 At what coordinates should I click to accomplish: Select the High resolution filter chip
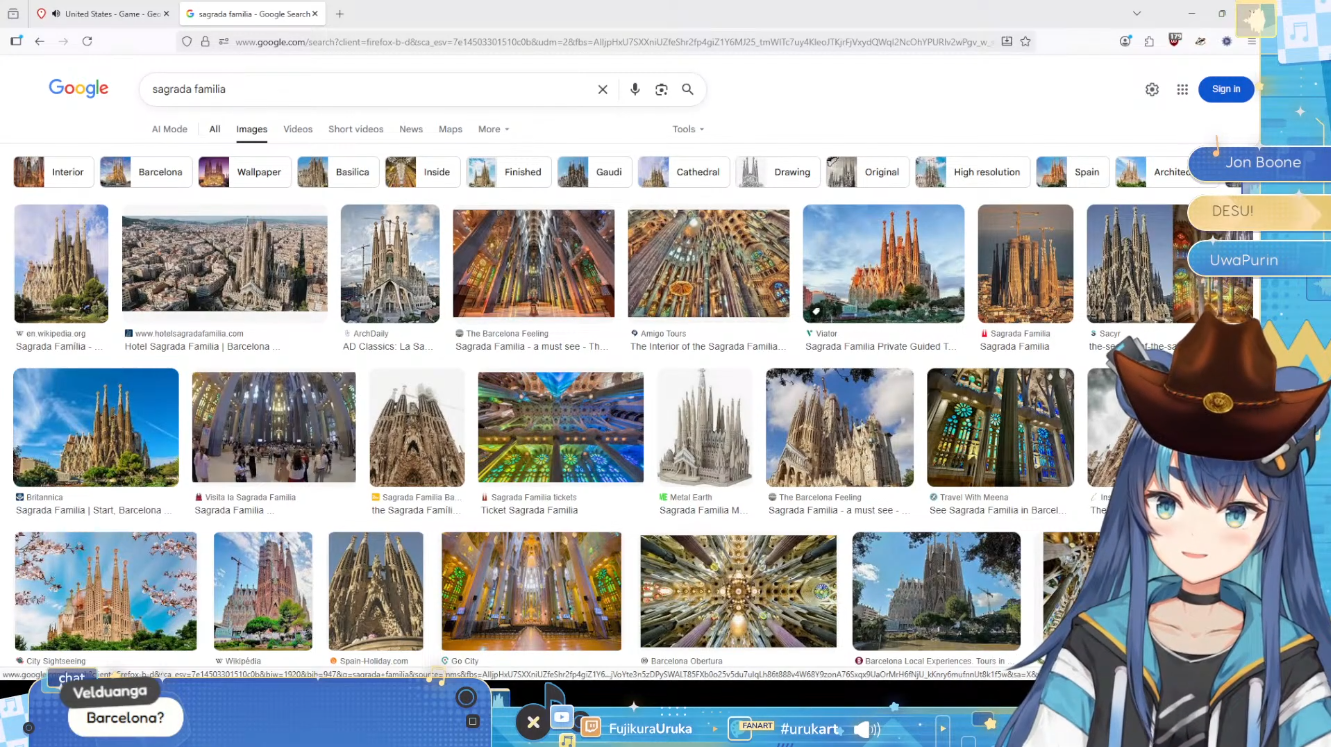tap(973, 172)
